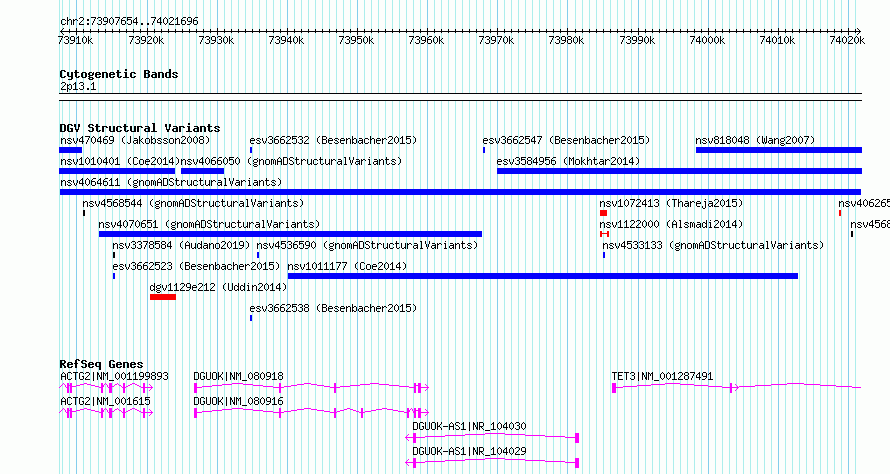Viewport: 890px width, 474px height.
Task: Open nsv4070651 gnomAD variant label
Action: (x=209, y=224)
